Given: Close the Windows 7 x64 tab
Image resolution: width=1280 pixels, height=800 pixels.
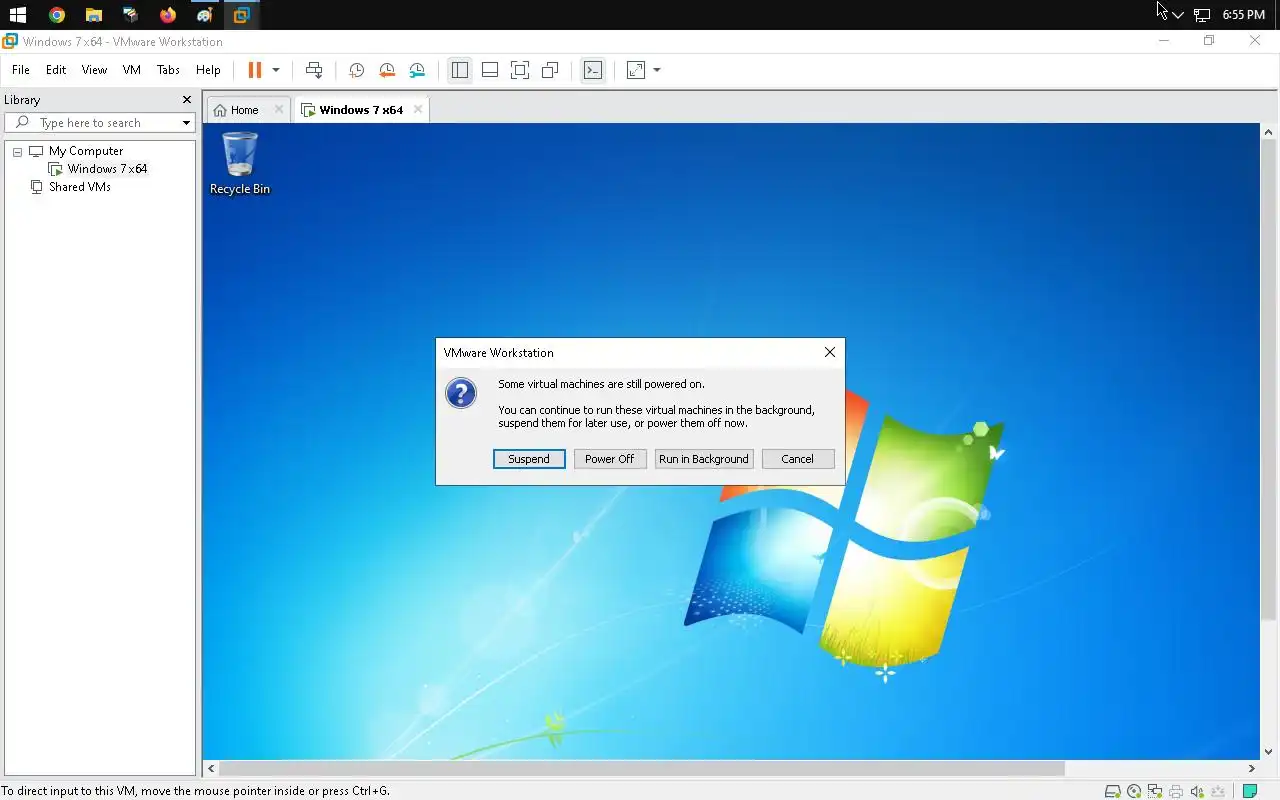Looking at the screenshot, I should click(x=418, y=110).
